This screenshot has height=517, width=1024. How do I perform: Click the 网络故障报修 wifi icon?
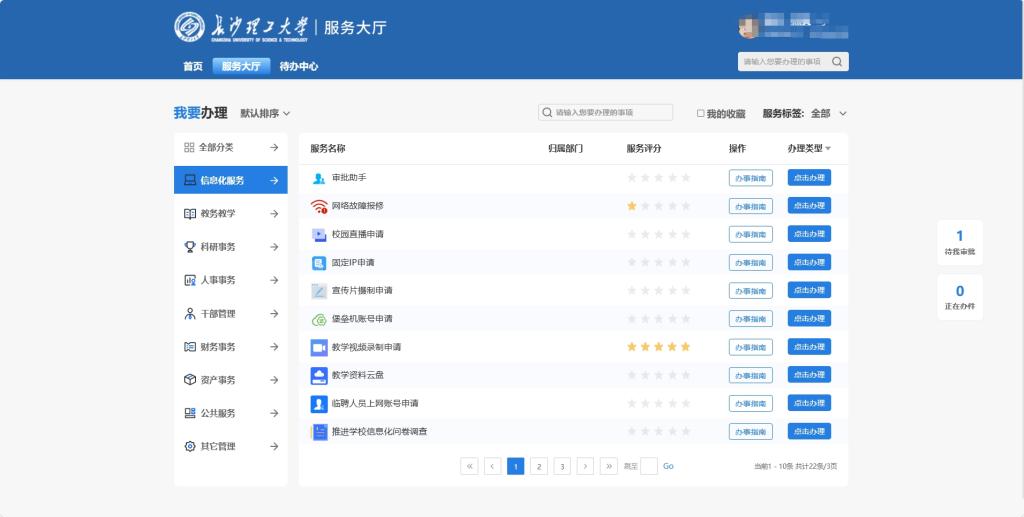[x=319, y=206]
